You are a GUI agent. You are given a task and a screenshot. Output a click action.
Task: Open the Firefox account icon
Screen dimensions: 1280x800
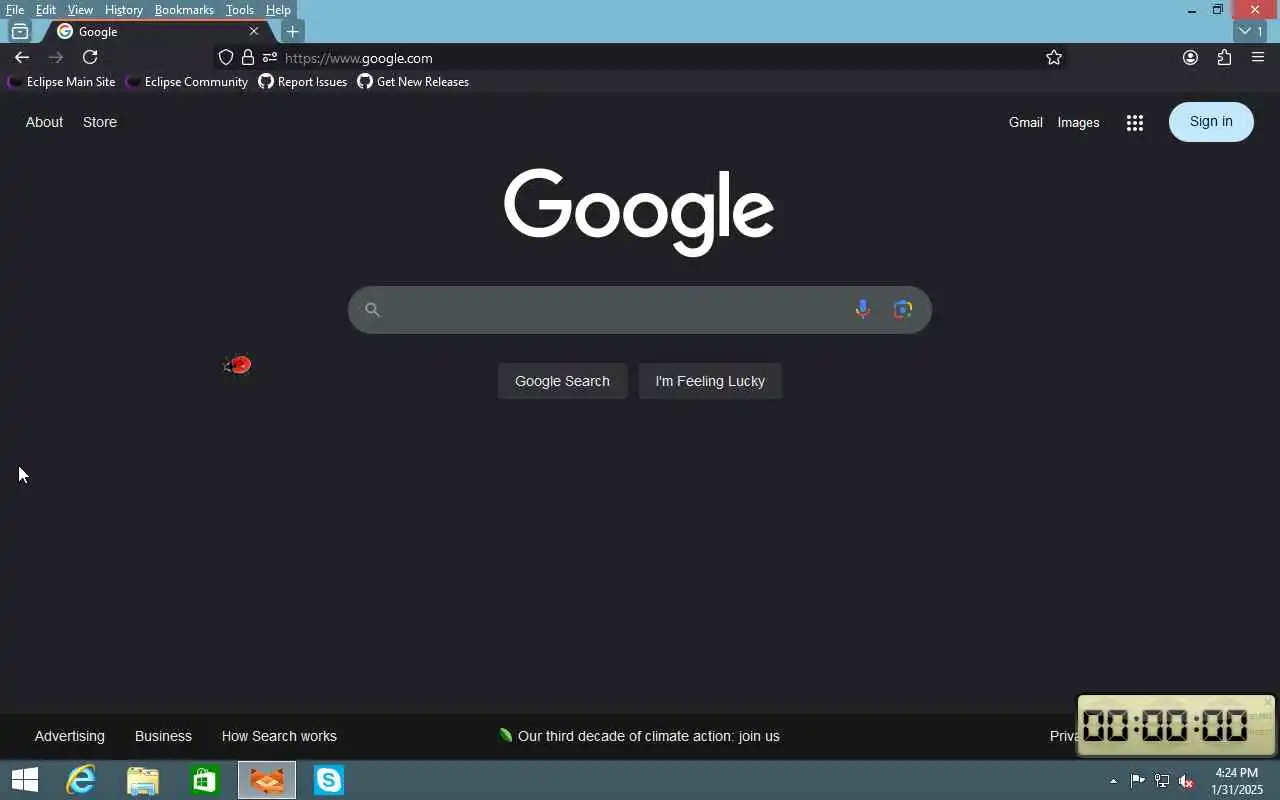[1190, 58]
